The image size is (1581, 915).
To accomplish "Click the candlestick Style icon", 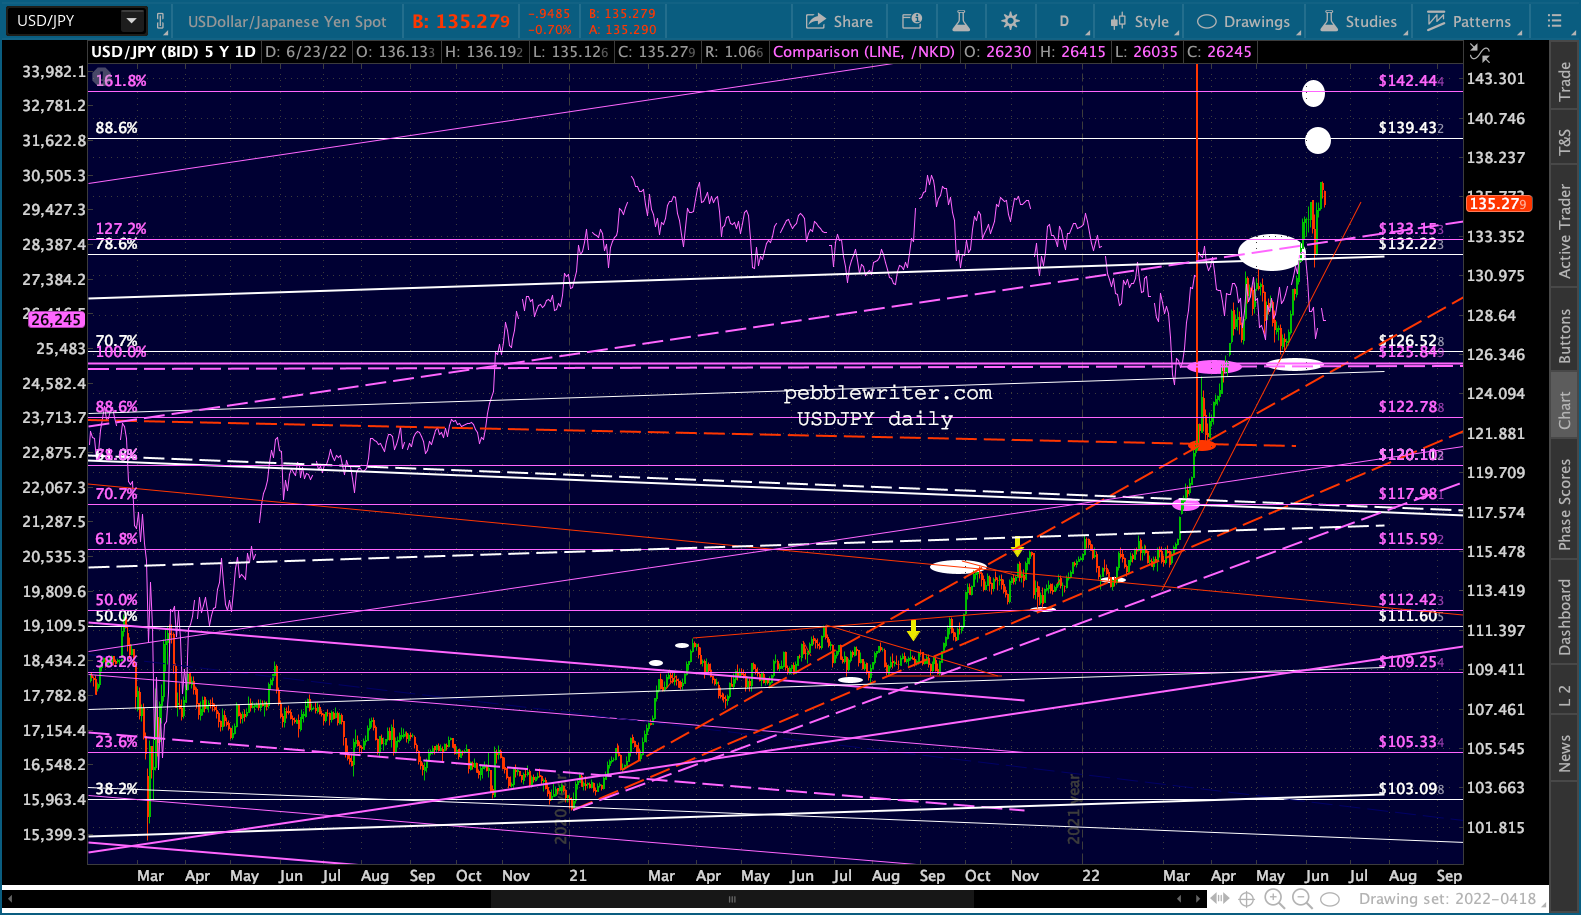I will click(1118, 21).
